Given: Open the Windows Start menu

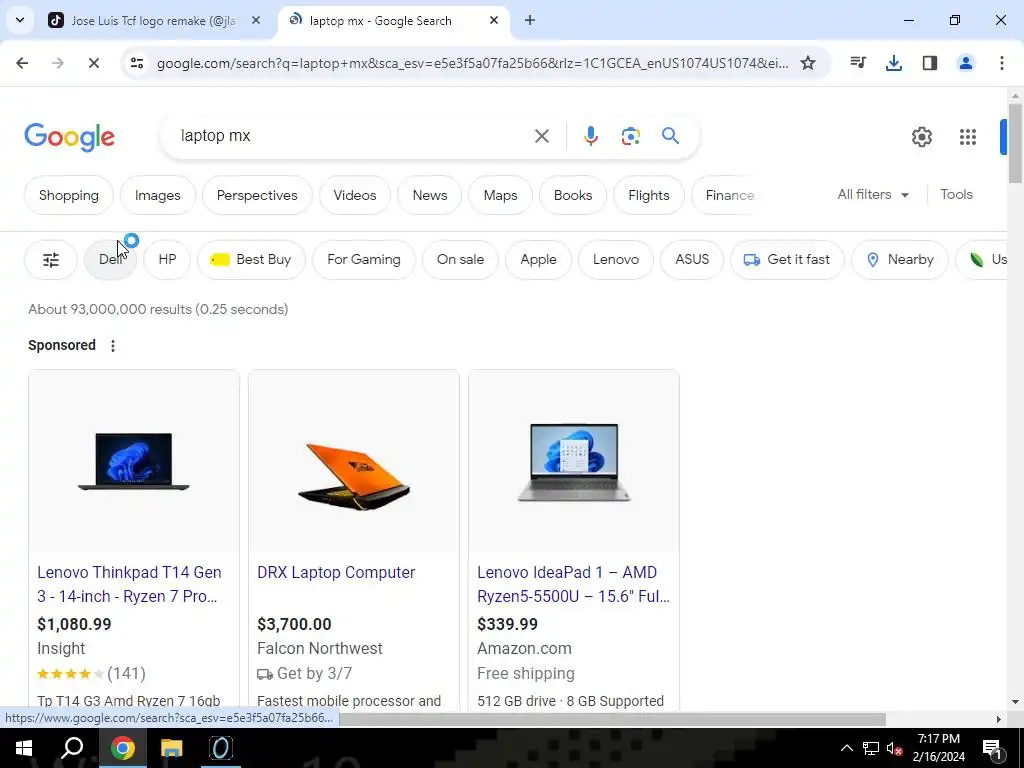Looking at the screenshot, I should 24,748.
